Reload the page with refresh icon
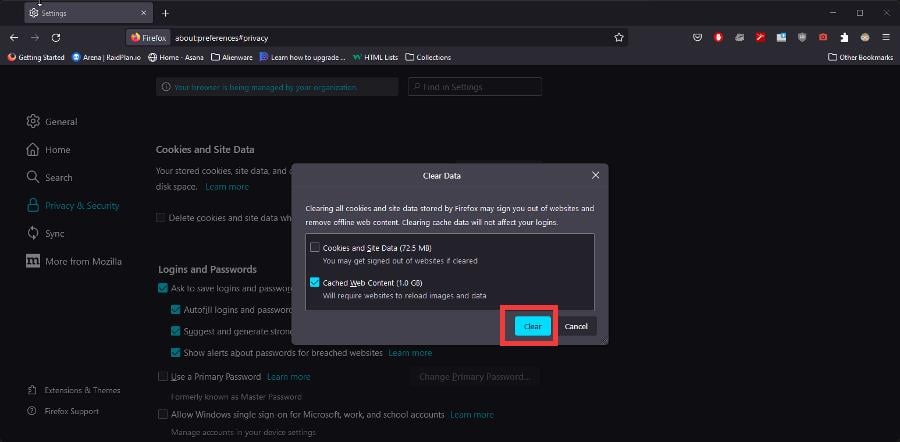 tap(56, 37)
